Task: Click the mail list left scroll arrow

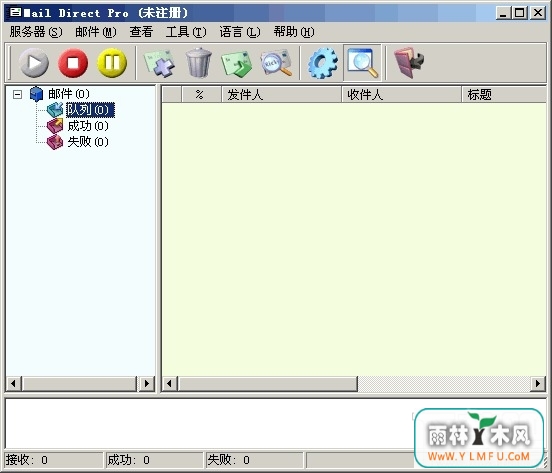Action: coord(169,383)
